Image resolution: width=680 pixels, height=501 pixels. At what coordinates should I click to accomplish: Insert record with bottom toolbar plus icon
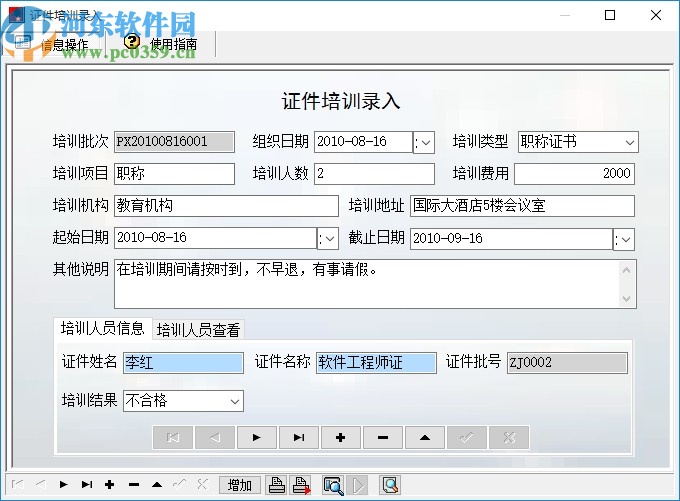tap(110, 484)
